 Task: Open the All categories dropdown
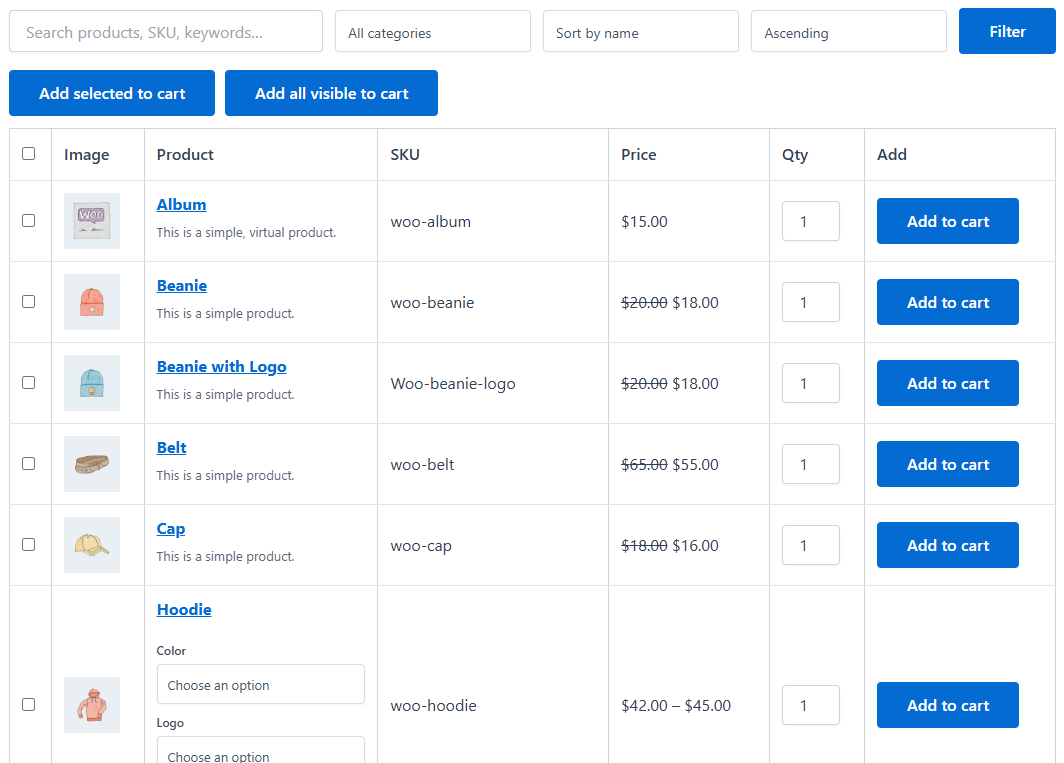click(432, 31)
